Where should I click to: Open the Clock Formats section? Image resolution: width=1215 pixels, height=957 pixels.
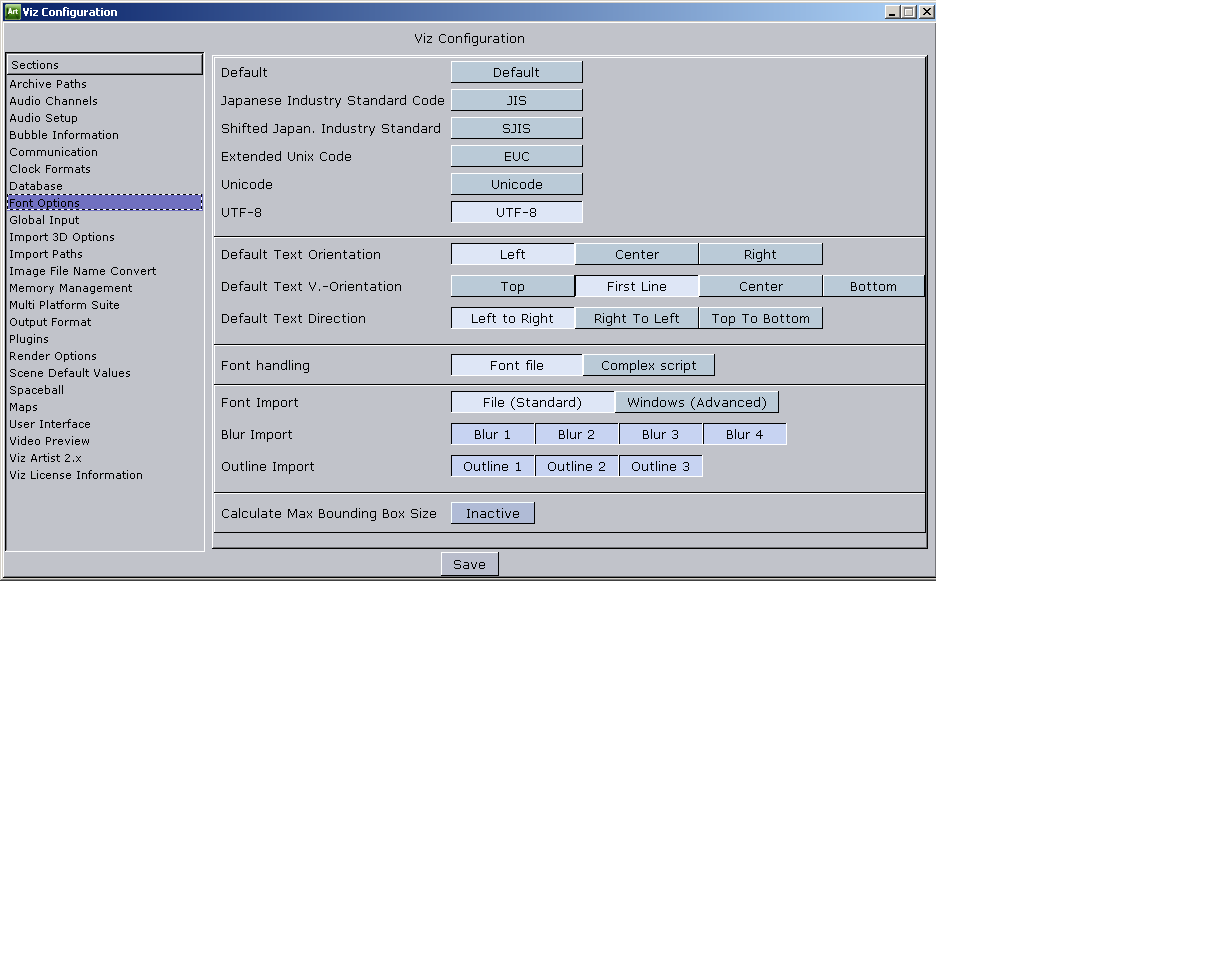(49, 168)
